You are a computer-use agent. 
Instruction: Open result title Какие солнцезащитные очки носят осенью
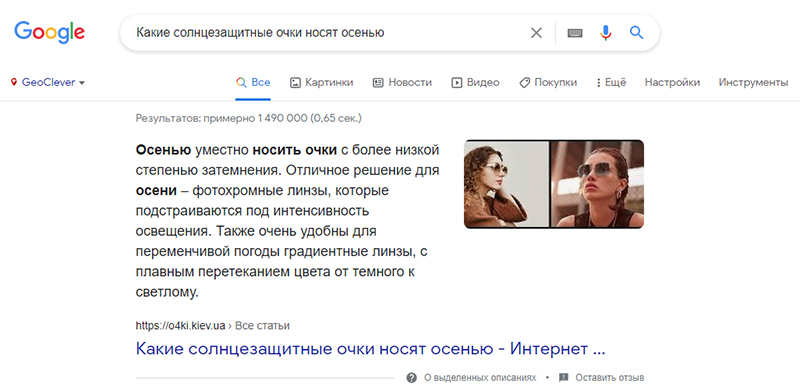pyautogui.click(x=370, y=349)
